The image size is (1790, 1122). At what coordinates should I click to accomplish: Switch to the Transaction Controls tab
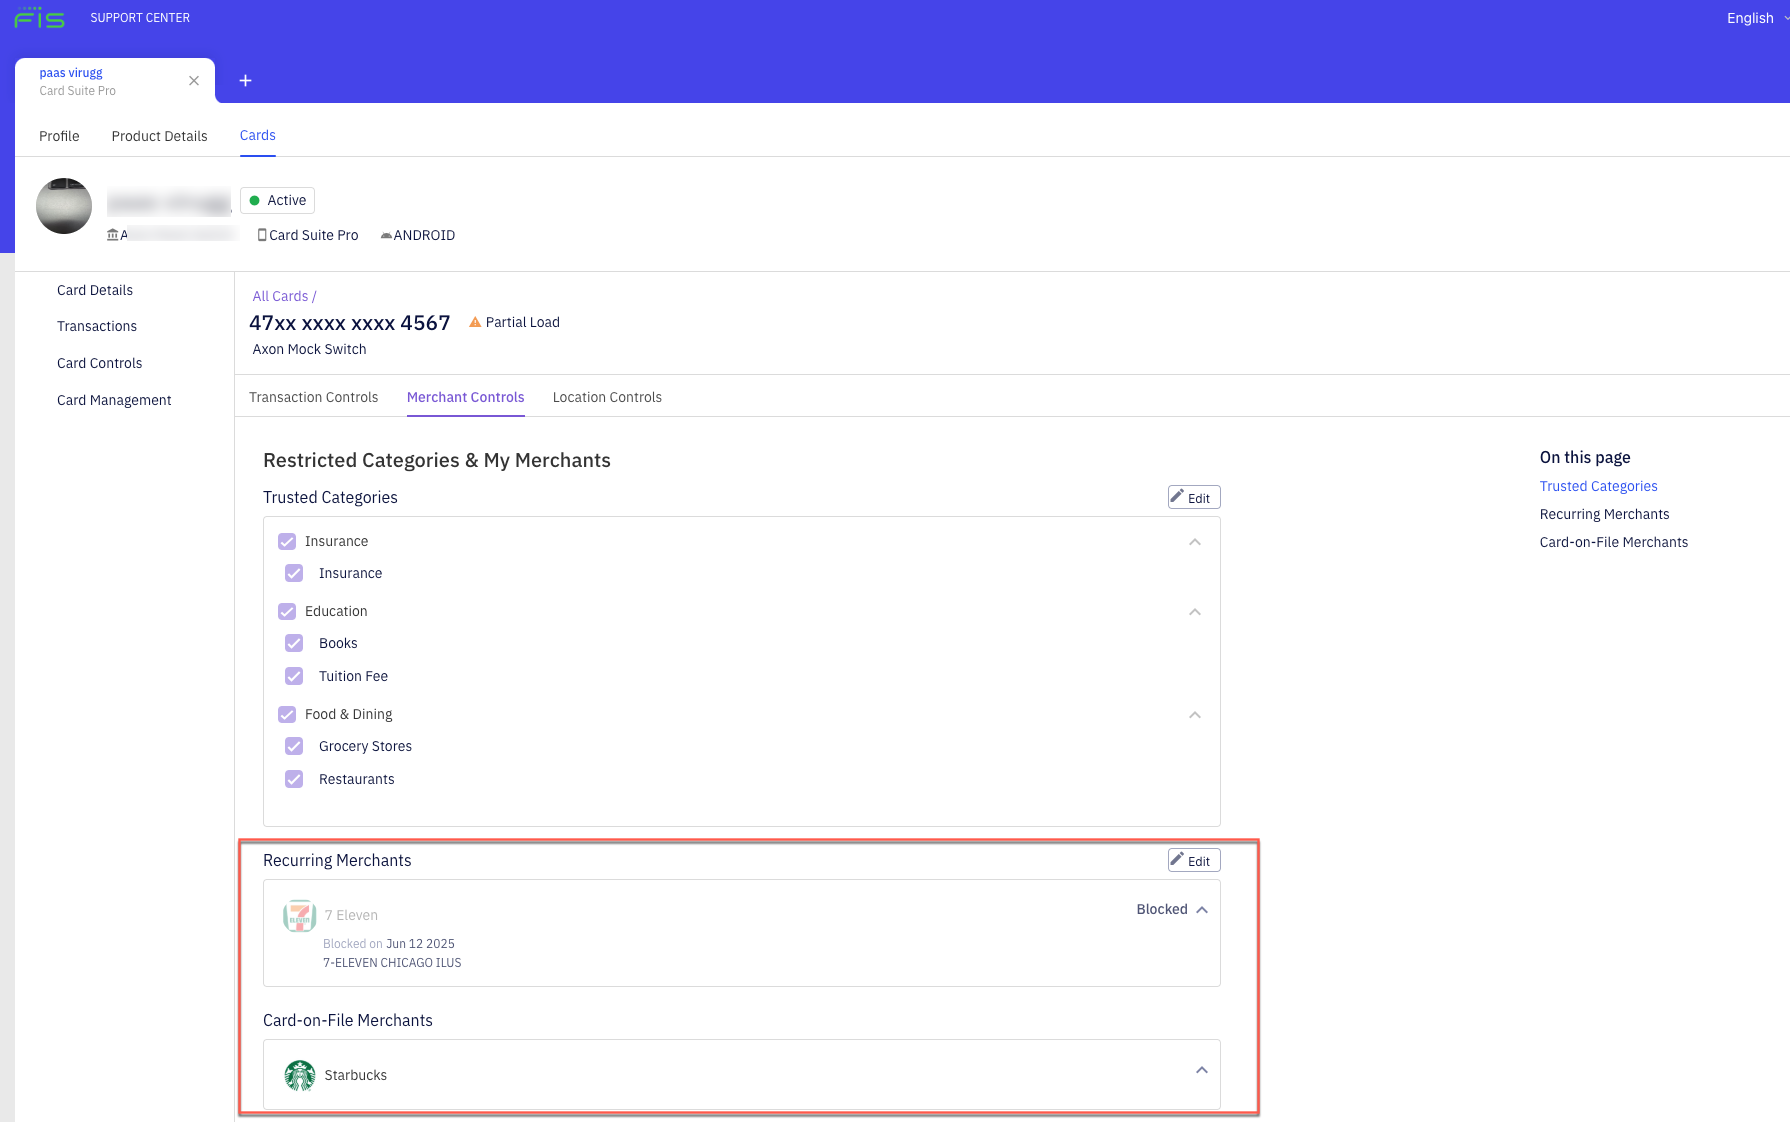(313, 397)
